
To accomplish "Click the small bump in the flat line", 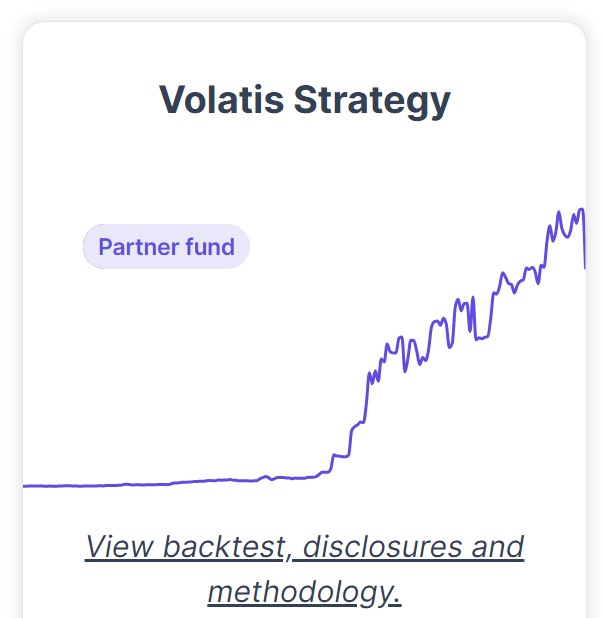I will (266, 478).
